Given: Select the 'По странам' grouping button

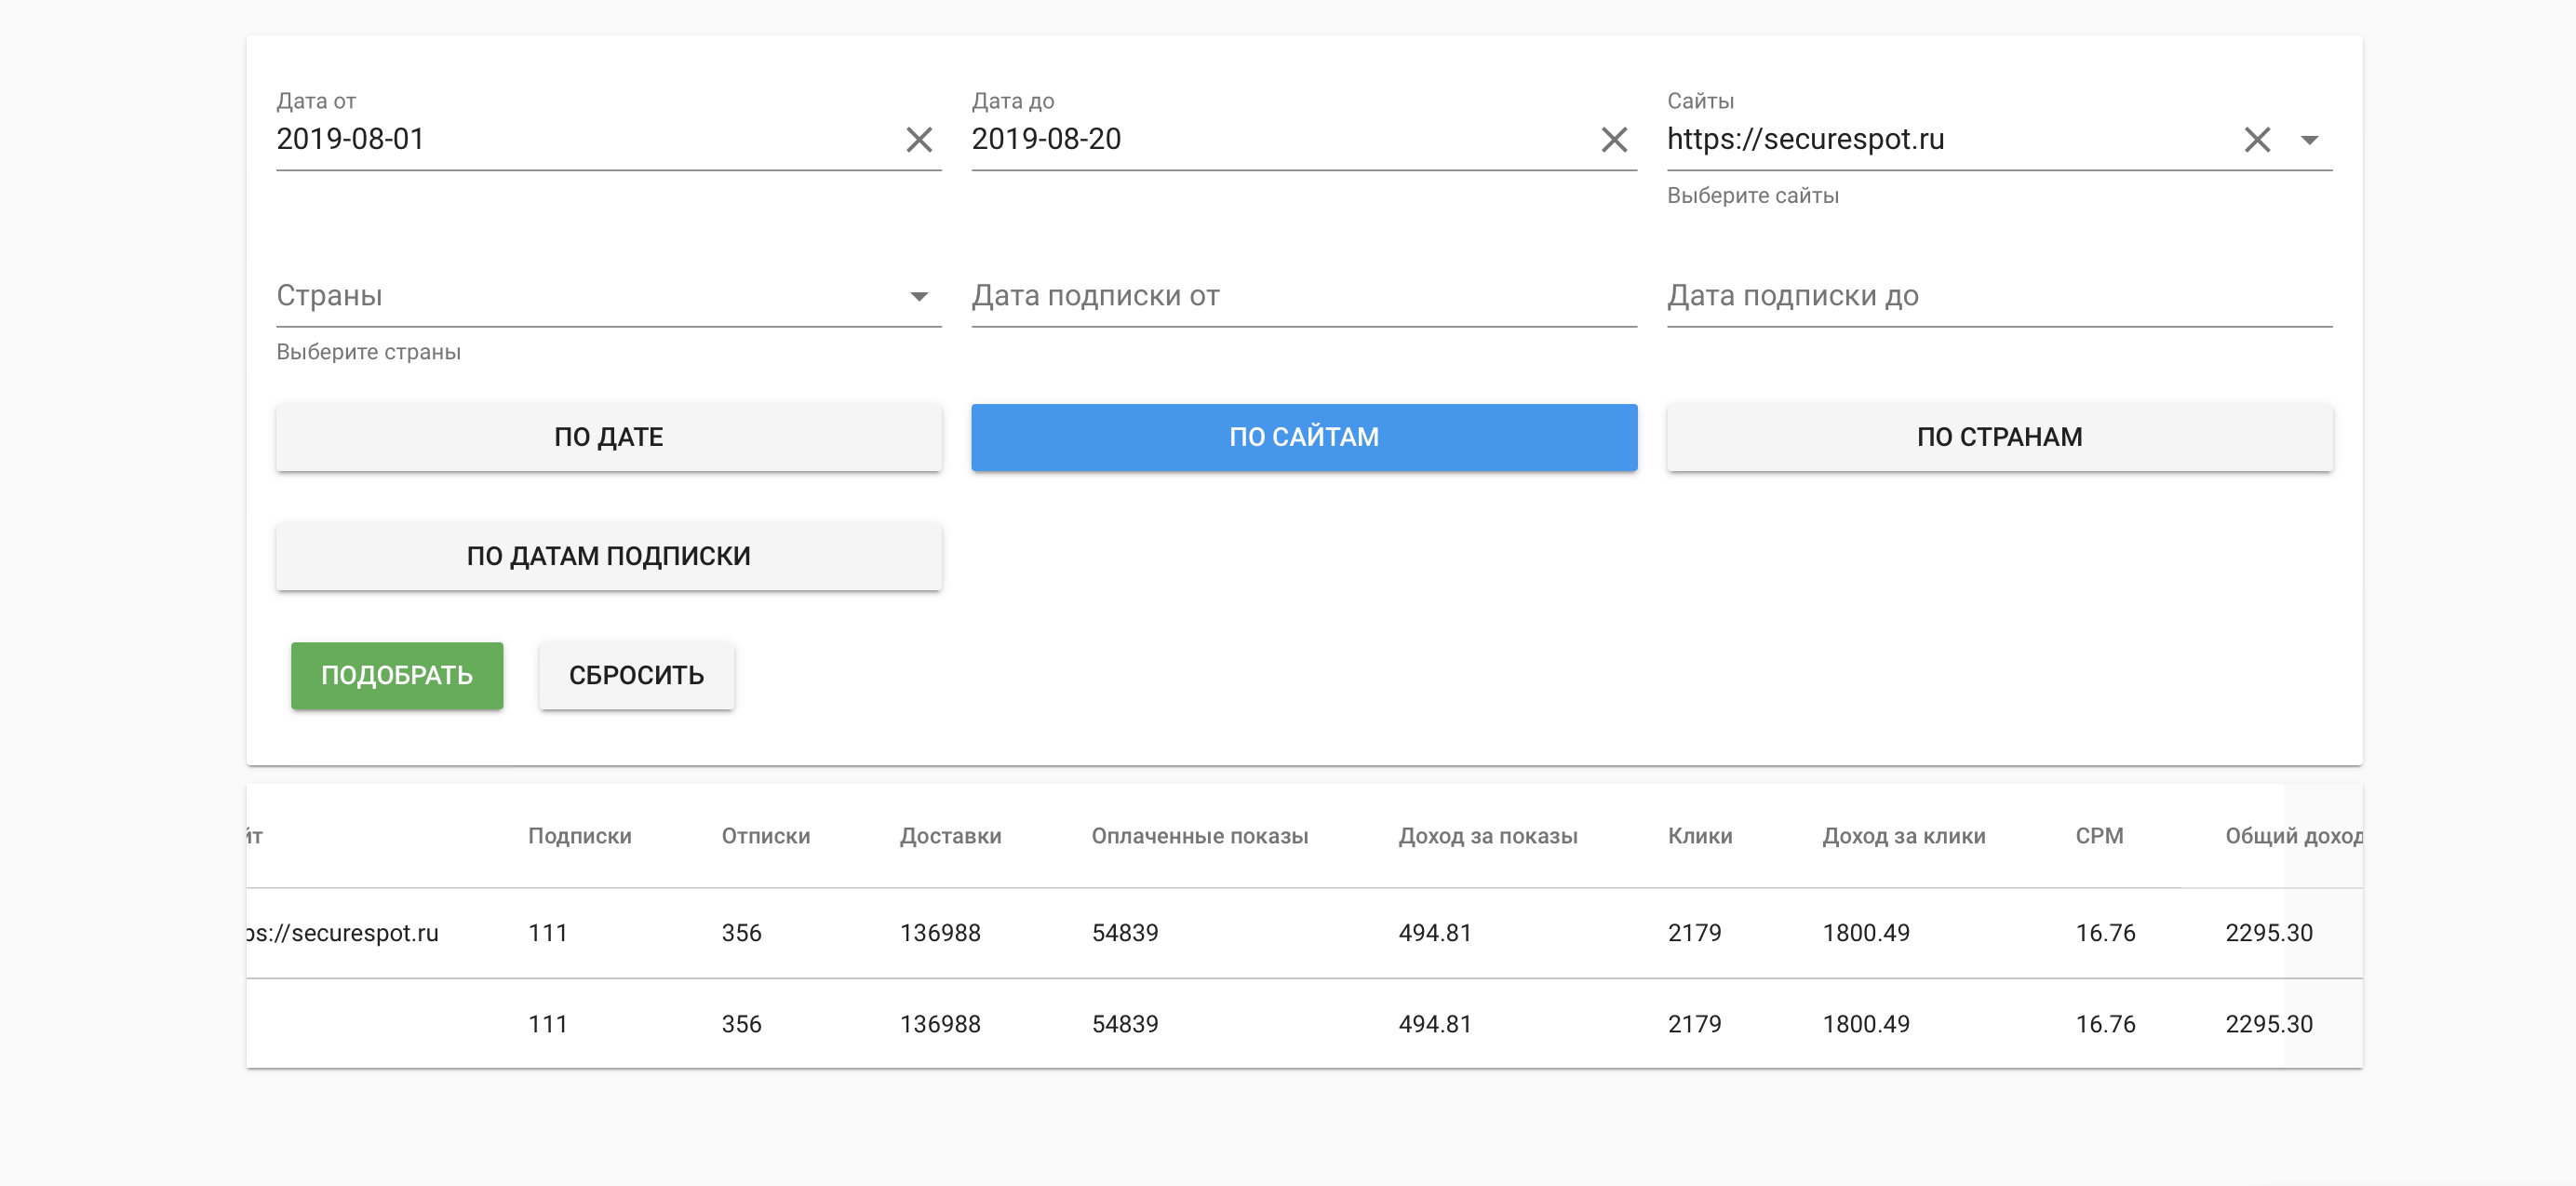Looking at the screenshot, I should pyautogui.click(x=1998, y=437).
